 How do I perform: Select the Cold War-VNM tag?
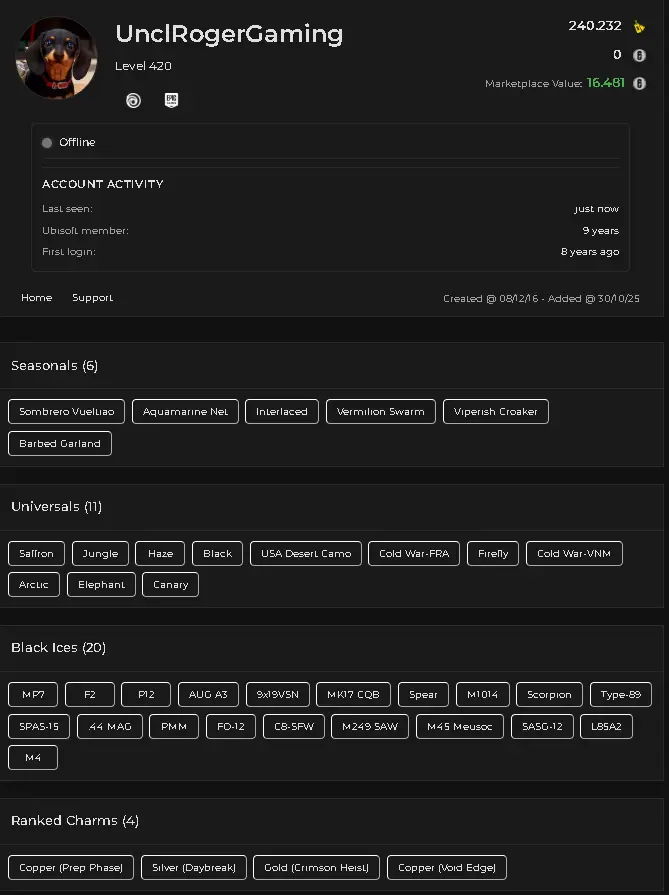click(574, 554)
